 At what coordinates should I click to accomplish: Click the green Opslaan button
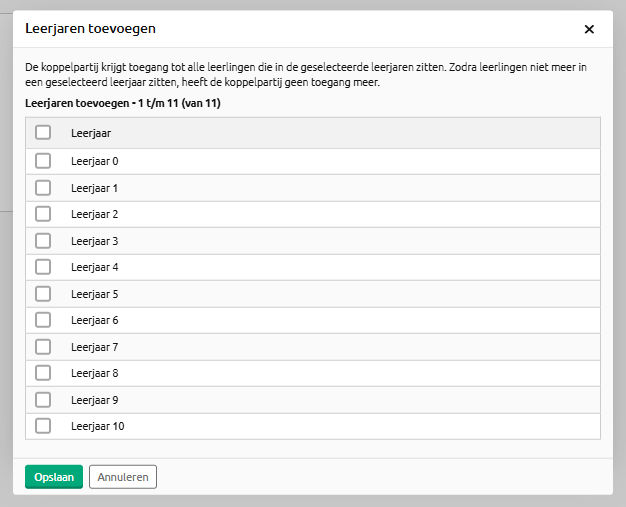(x=54, y=477)
